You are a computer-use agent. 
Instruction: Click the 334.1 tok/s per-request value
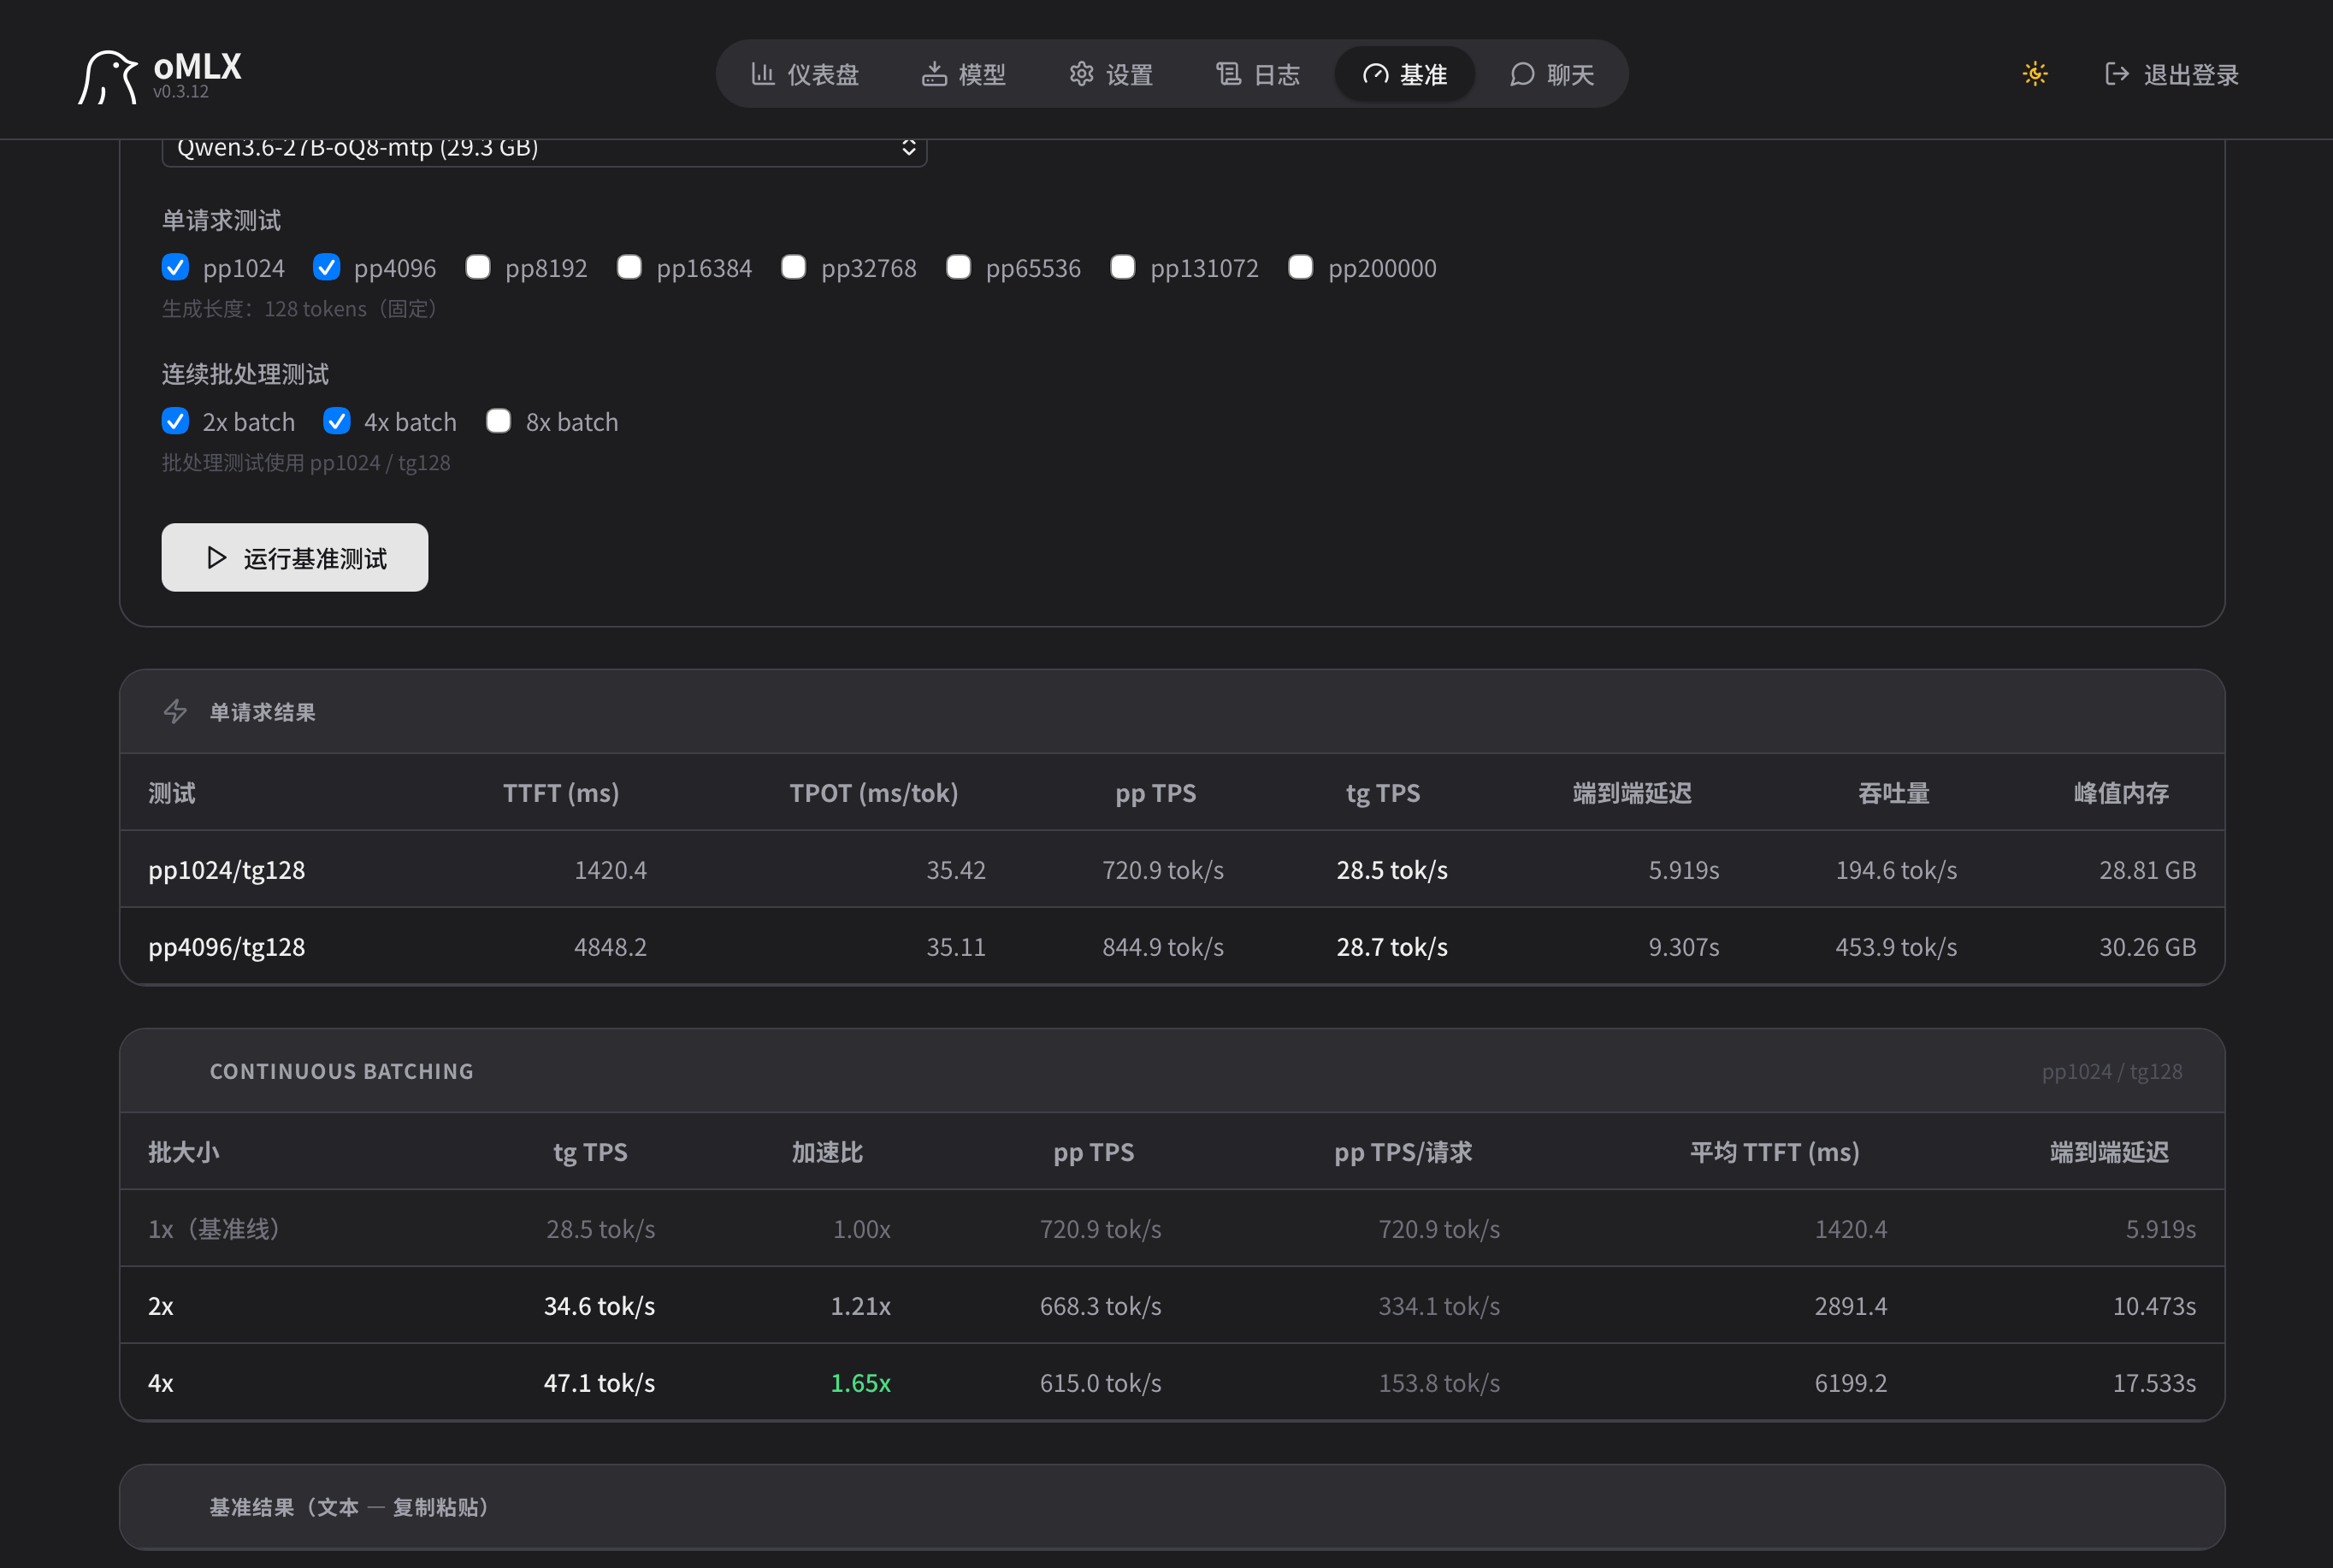coord(1439,1306)
